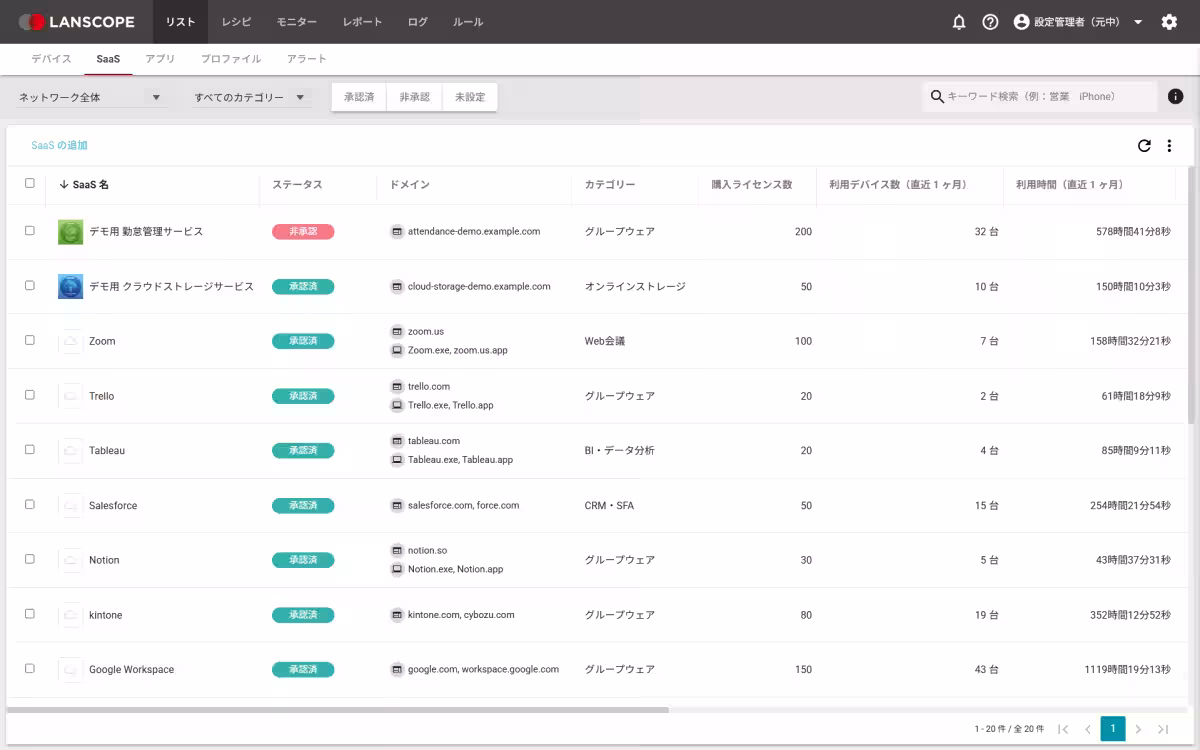Click the kintone service icon
The width and height of the screenshot is (1200, 750).
click(70, 615)
